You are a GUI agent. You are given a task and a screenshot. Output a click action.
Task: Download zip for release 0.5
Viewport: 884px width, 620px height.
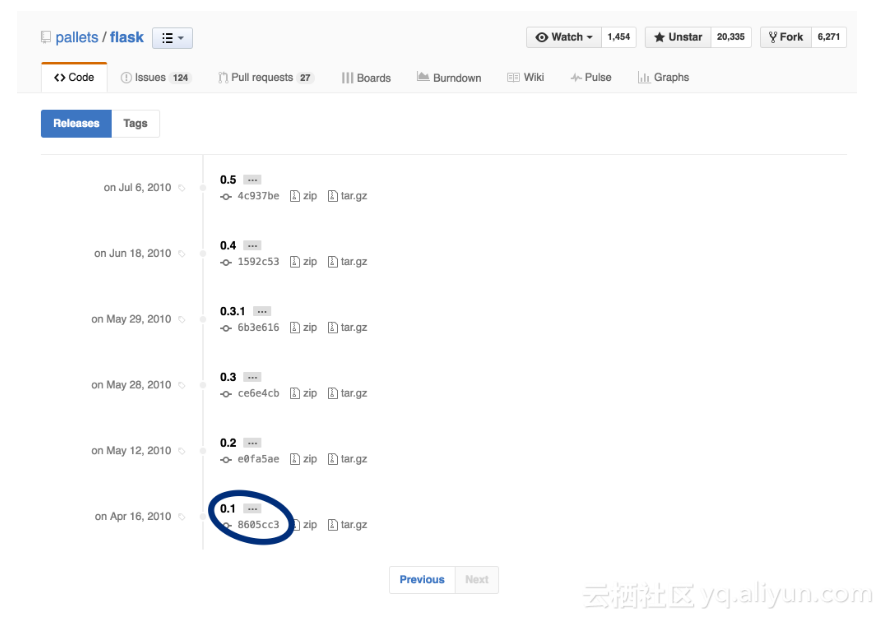pyautogui.click(x=304, y=196)
